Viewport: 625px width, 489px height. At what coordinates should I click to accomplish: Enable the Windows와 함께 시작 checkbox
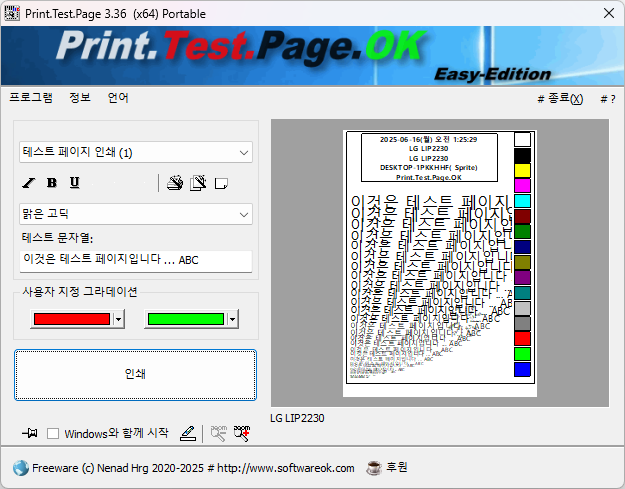pyautogui.click(x=54, y=434)
